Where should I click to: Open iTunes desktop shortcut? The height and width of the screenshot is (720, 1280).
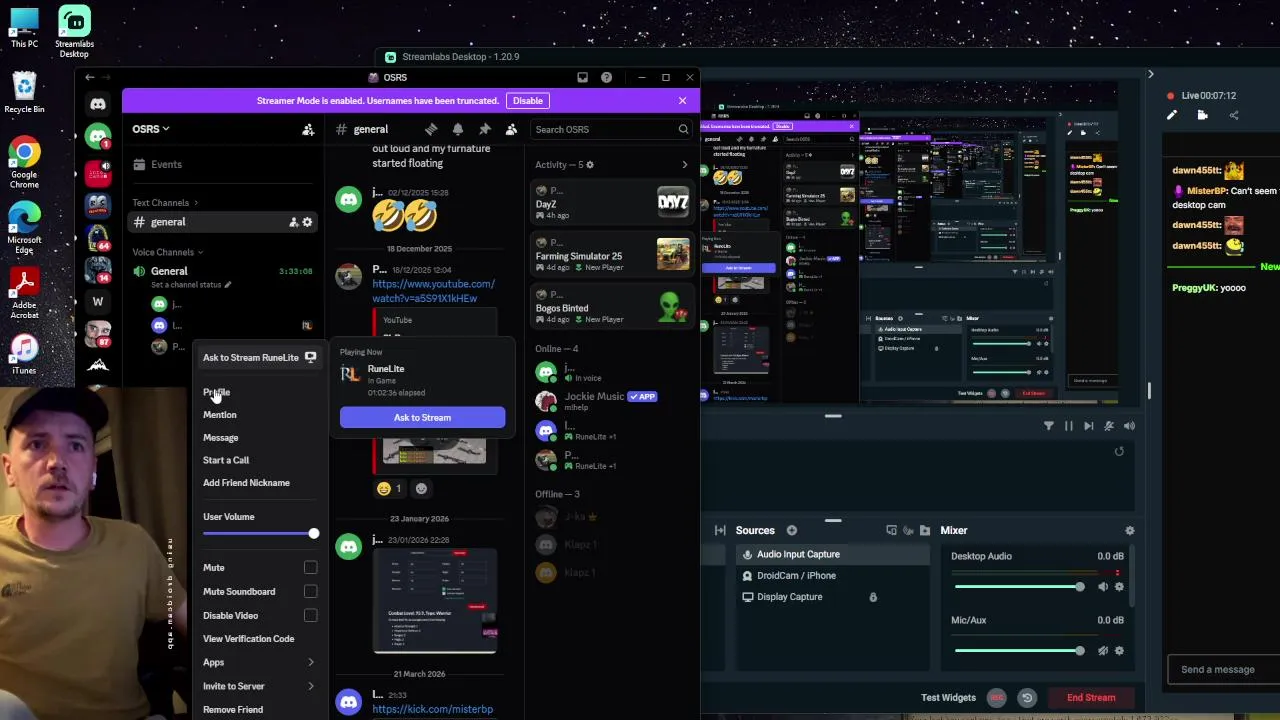coord(24,354)
